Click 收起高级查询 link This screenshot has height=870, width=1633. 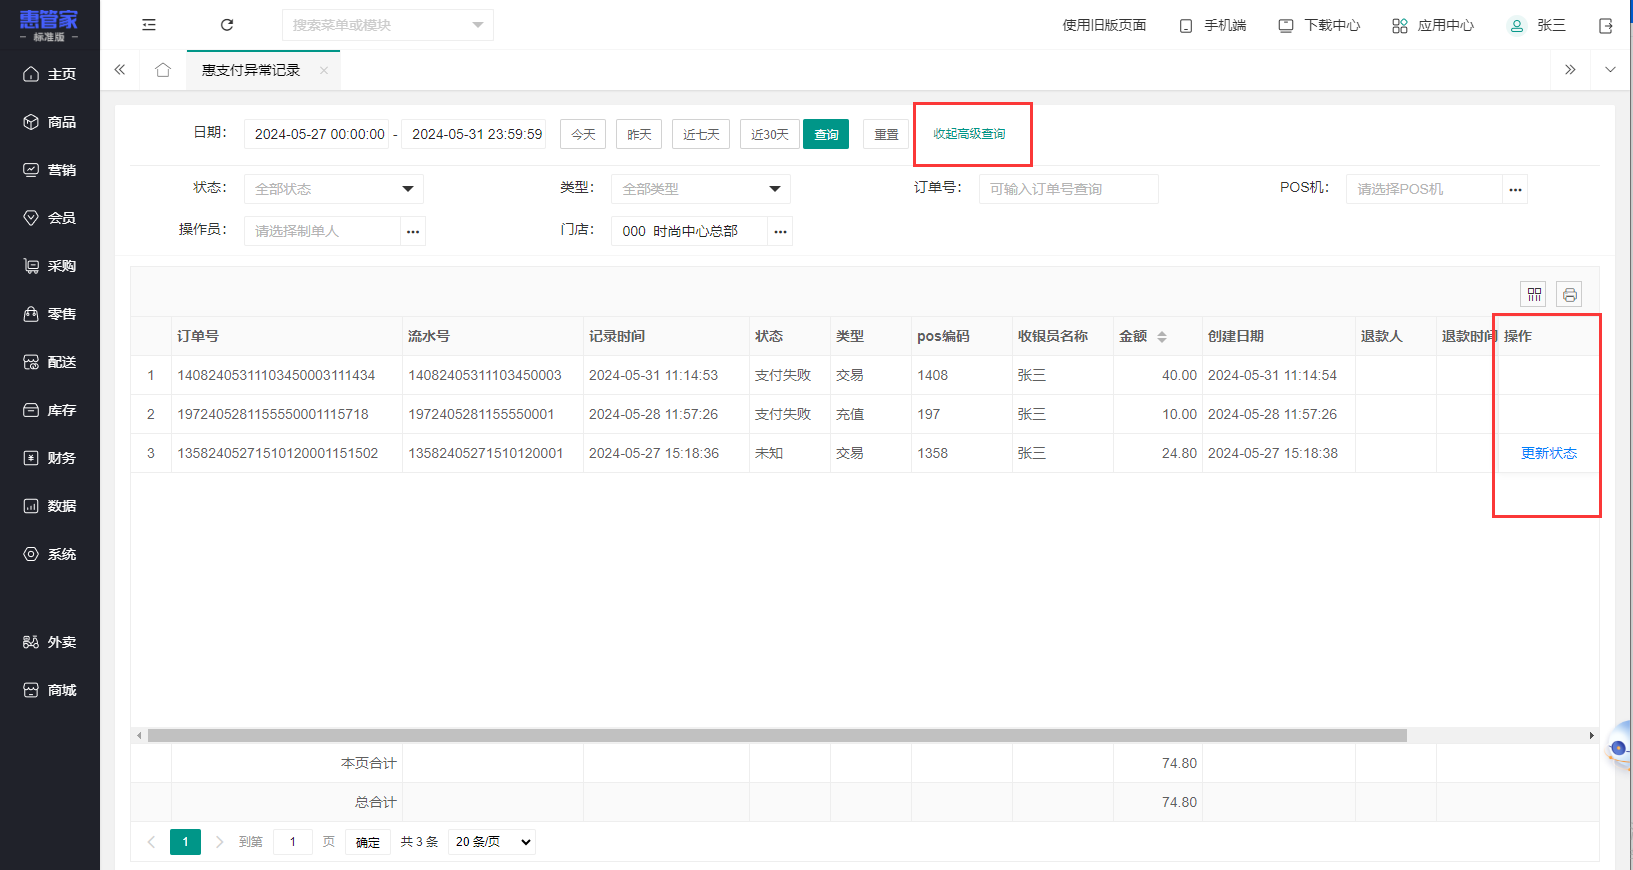click(970, 134)
